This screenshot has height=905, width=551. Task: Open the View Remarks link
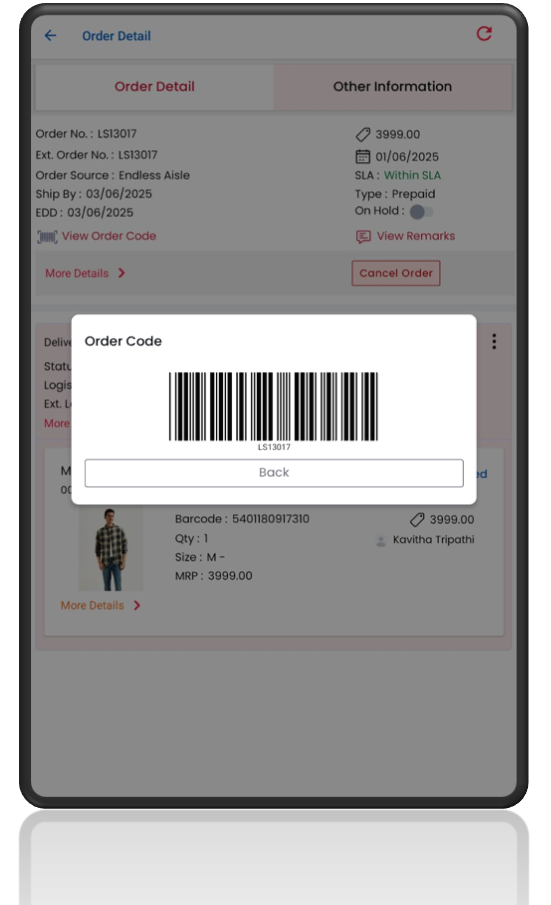click(x=415, y=236)
